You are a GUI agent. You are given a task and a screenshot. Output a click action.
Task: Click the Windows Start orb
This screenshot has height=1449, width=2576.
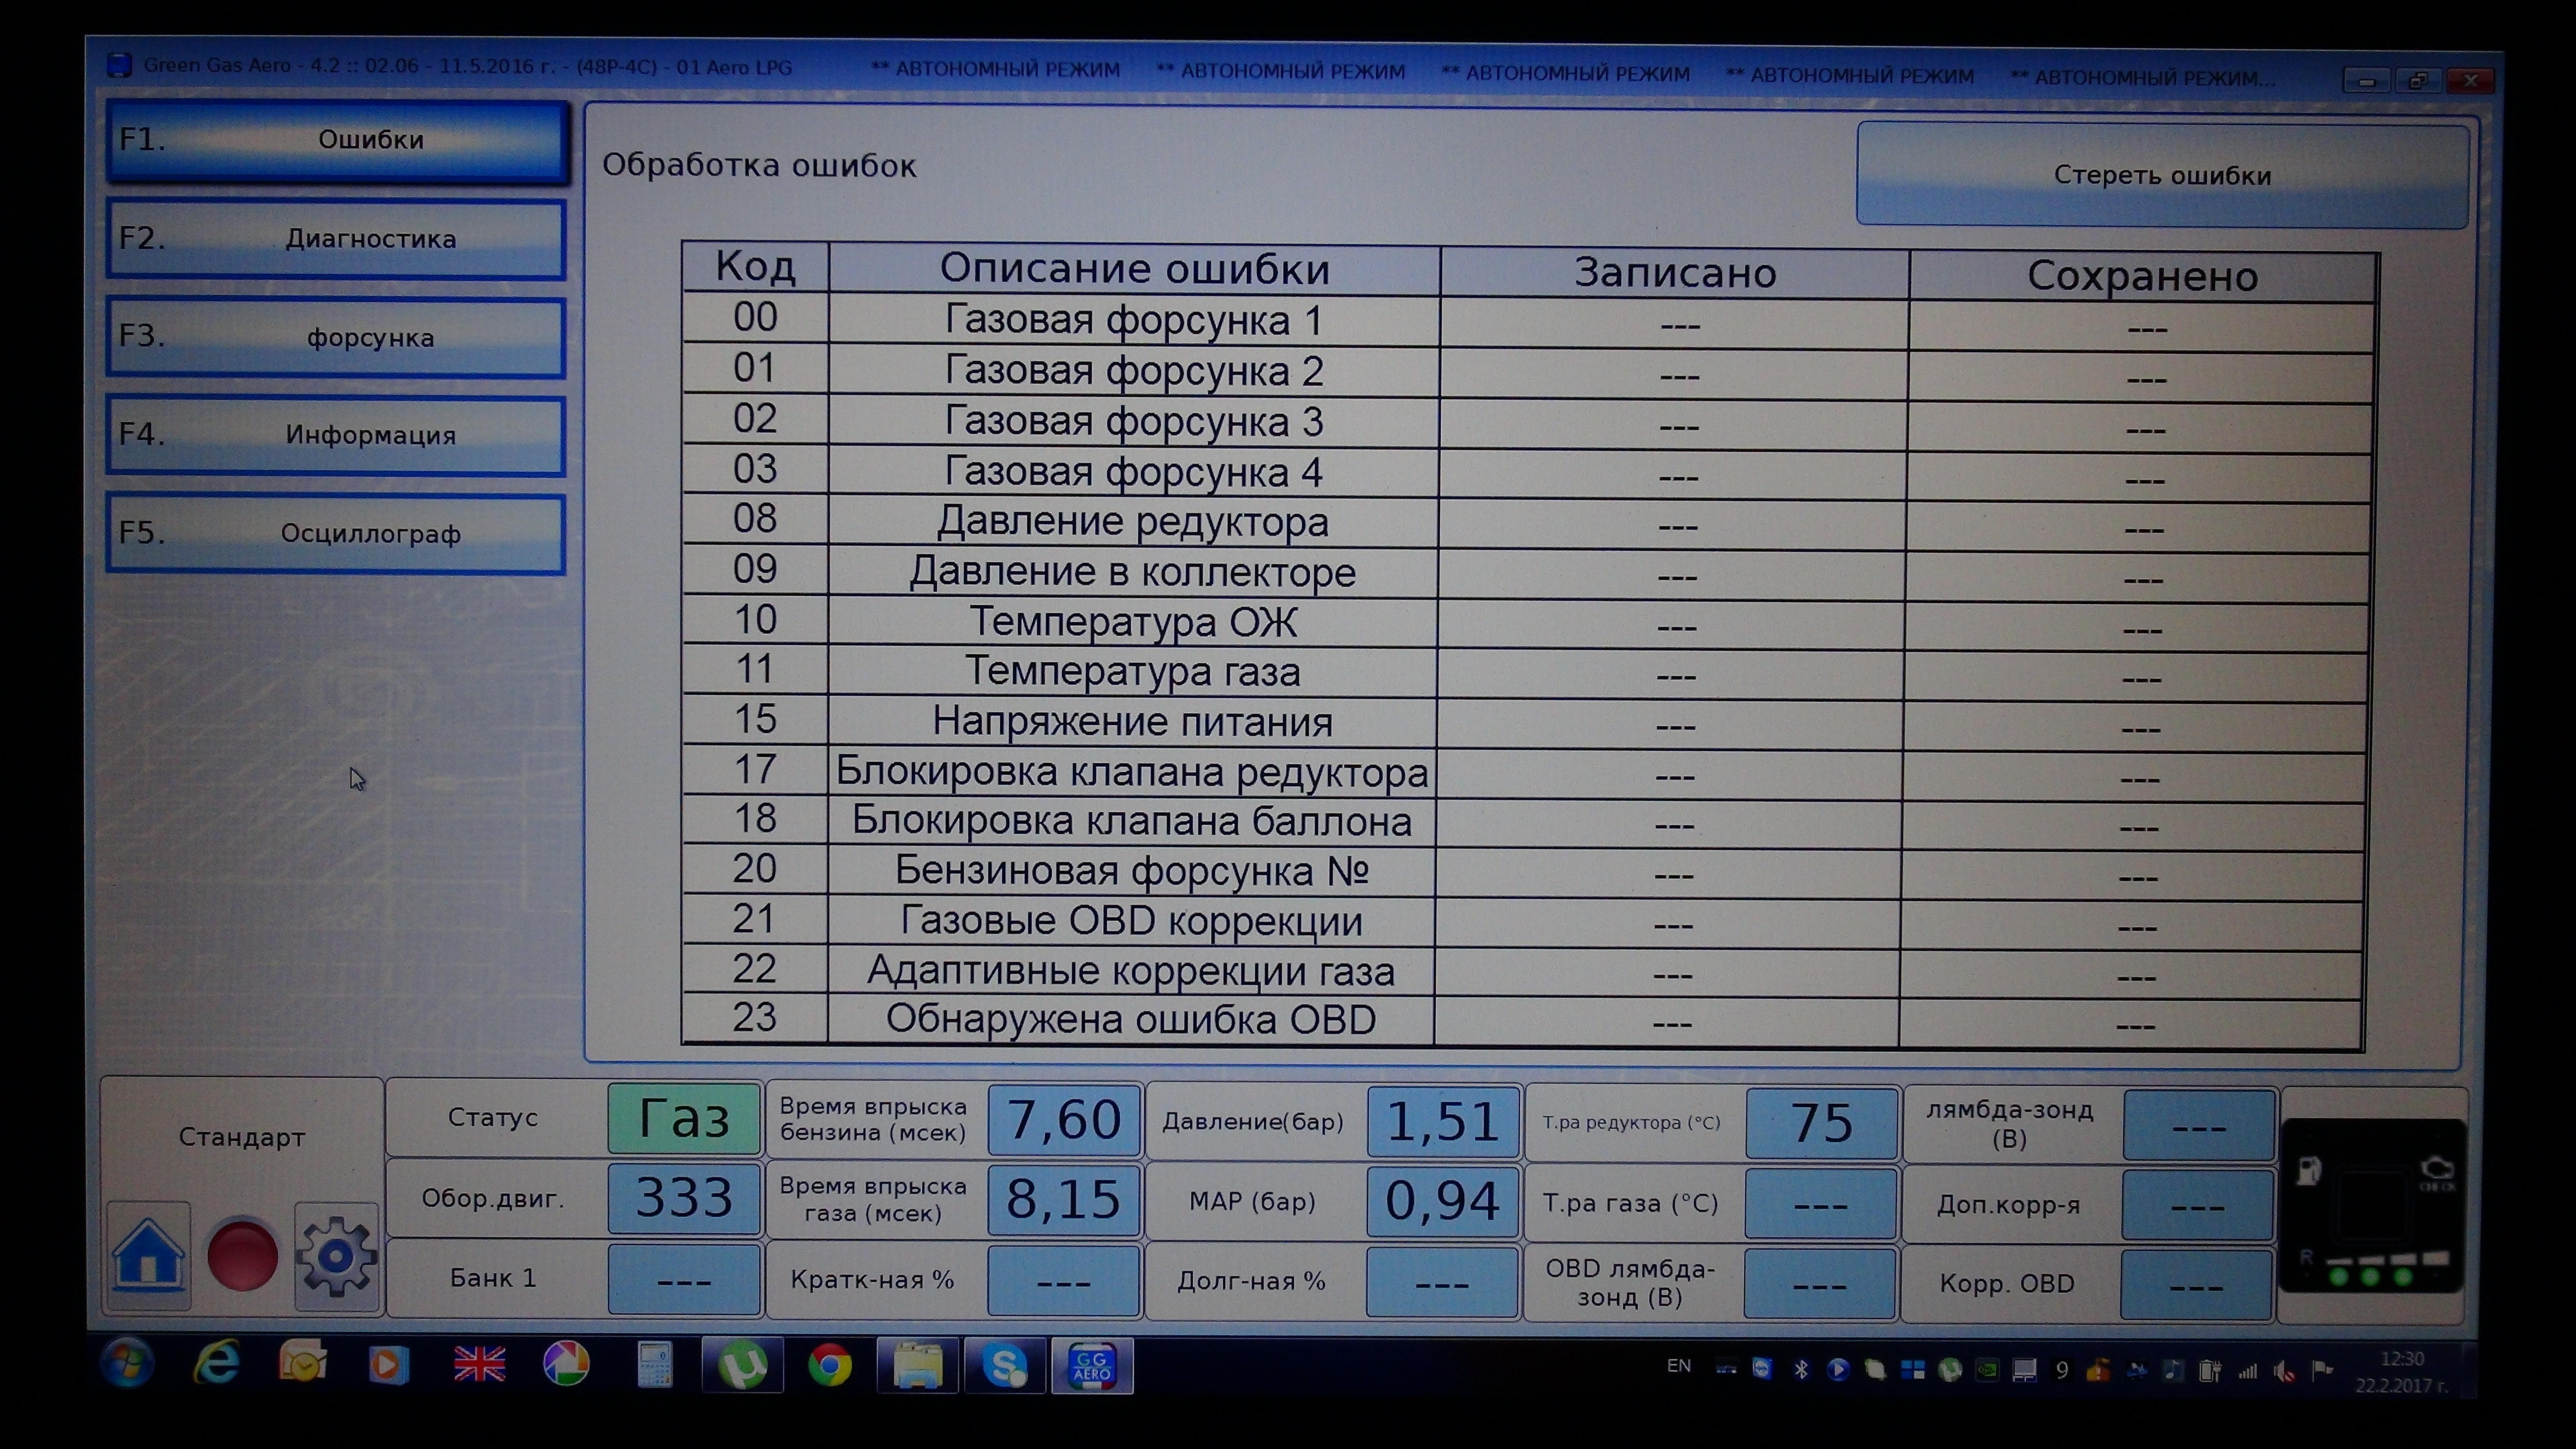(x=128, y=1362)
